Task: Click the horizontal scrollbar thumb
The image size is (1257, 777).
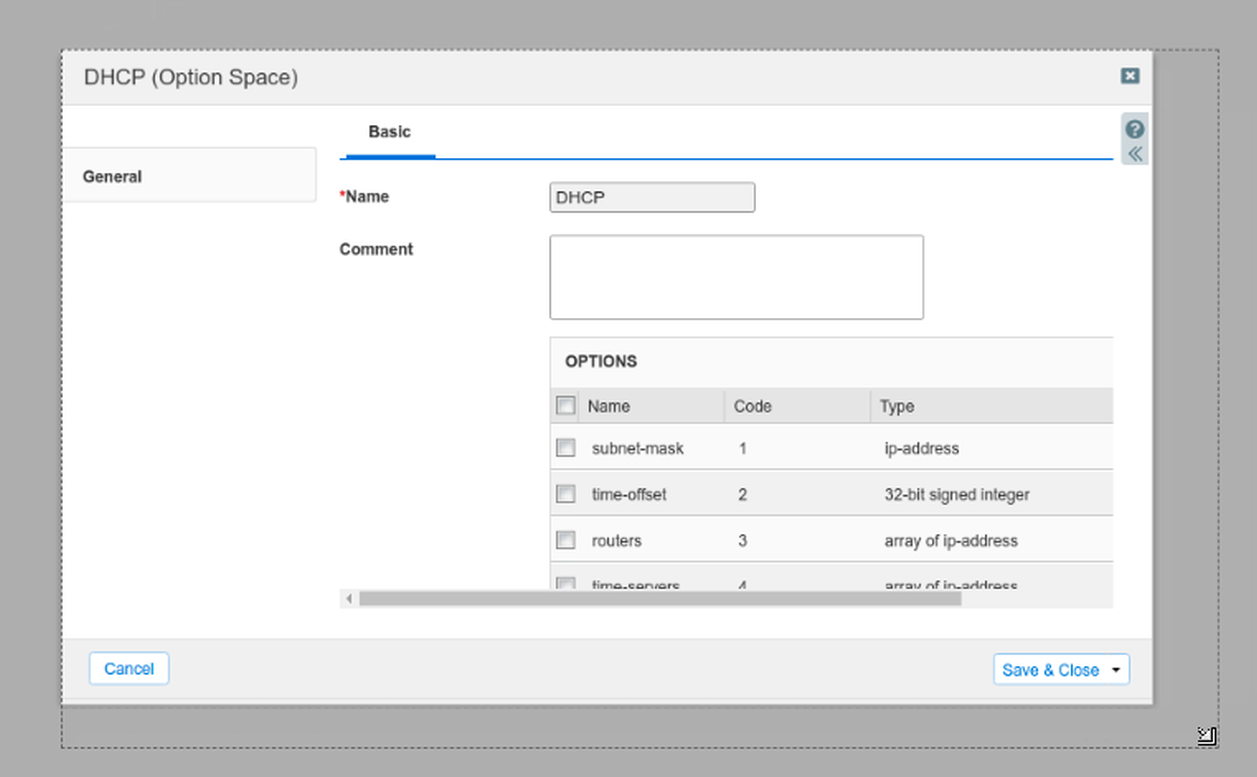Action: (660, 599)
